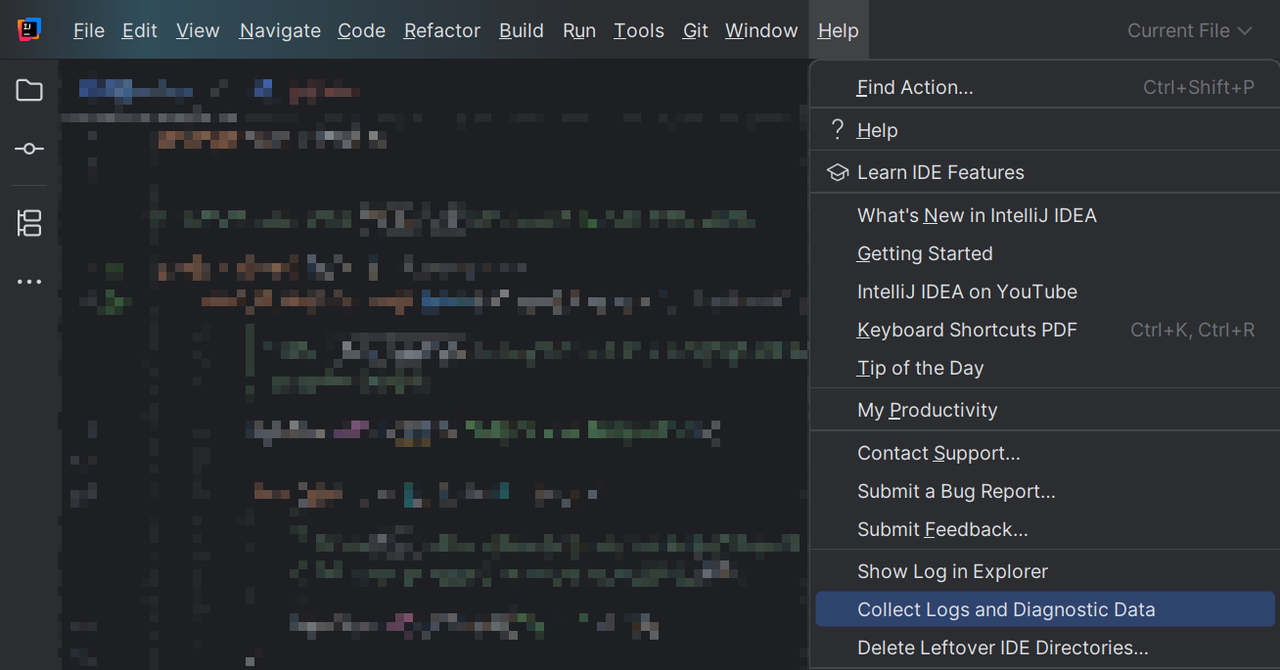Open the Git menu
This screenshot has width=1280, height=670.
point(696,30)
